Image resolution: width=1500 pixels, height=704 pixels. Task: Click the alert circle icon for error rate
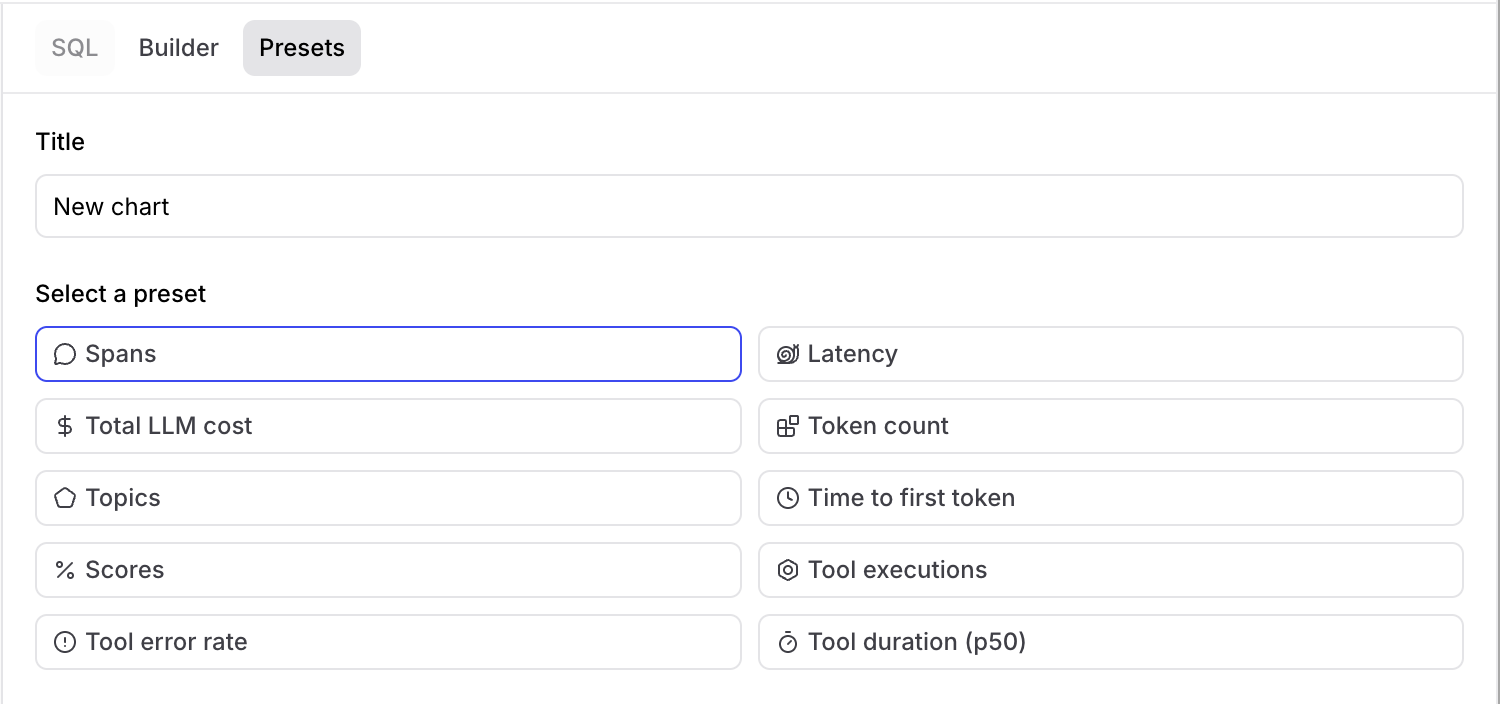(65, 642)
